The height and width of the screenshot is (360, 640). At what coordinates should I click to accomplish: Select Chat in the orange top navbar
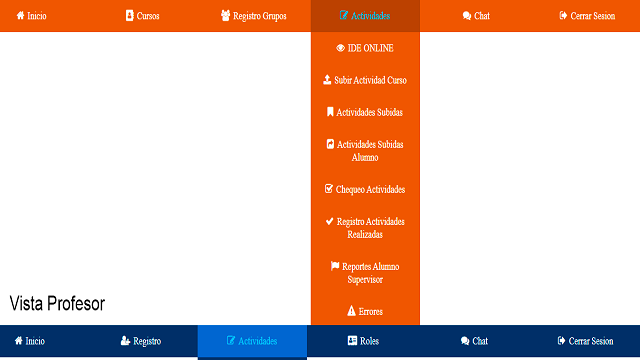pos(476,16)
